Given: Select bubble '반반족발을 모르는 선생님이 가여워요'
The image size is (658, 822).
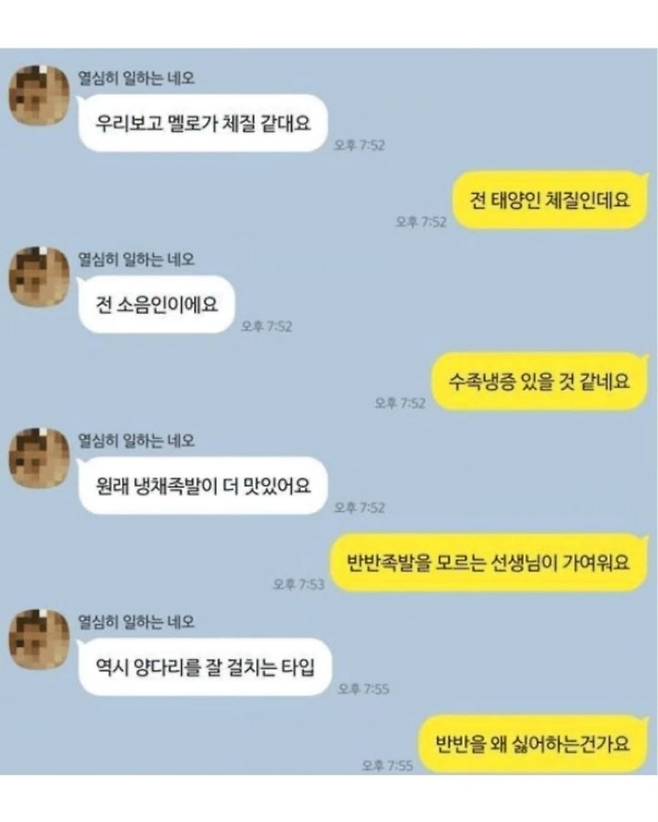Looking at the screenshot, I should click(x=489, y=563).
